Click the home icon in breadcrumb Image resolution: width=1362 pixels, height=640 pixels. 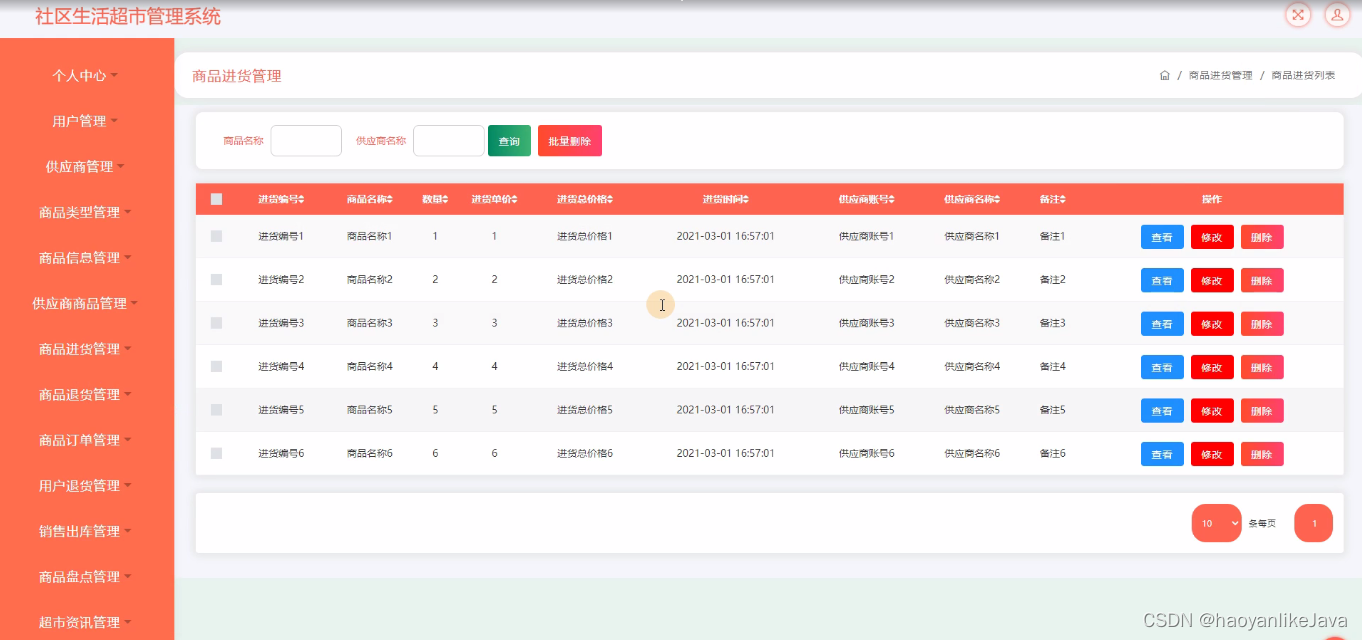pos(1165,76)
